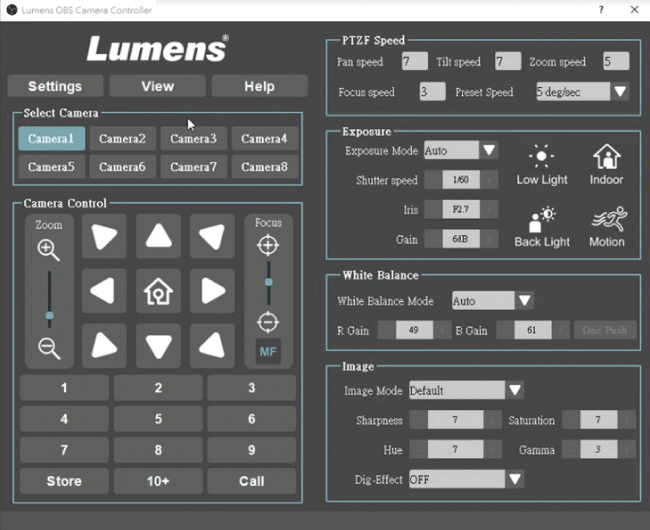Open the Image Mode dropdown
This screenshot has width=650, height=530.
tap(515, 390)
